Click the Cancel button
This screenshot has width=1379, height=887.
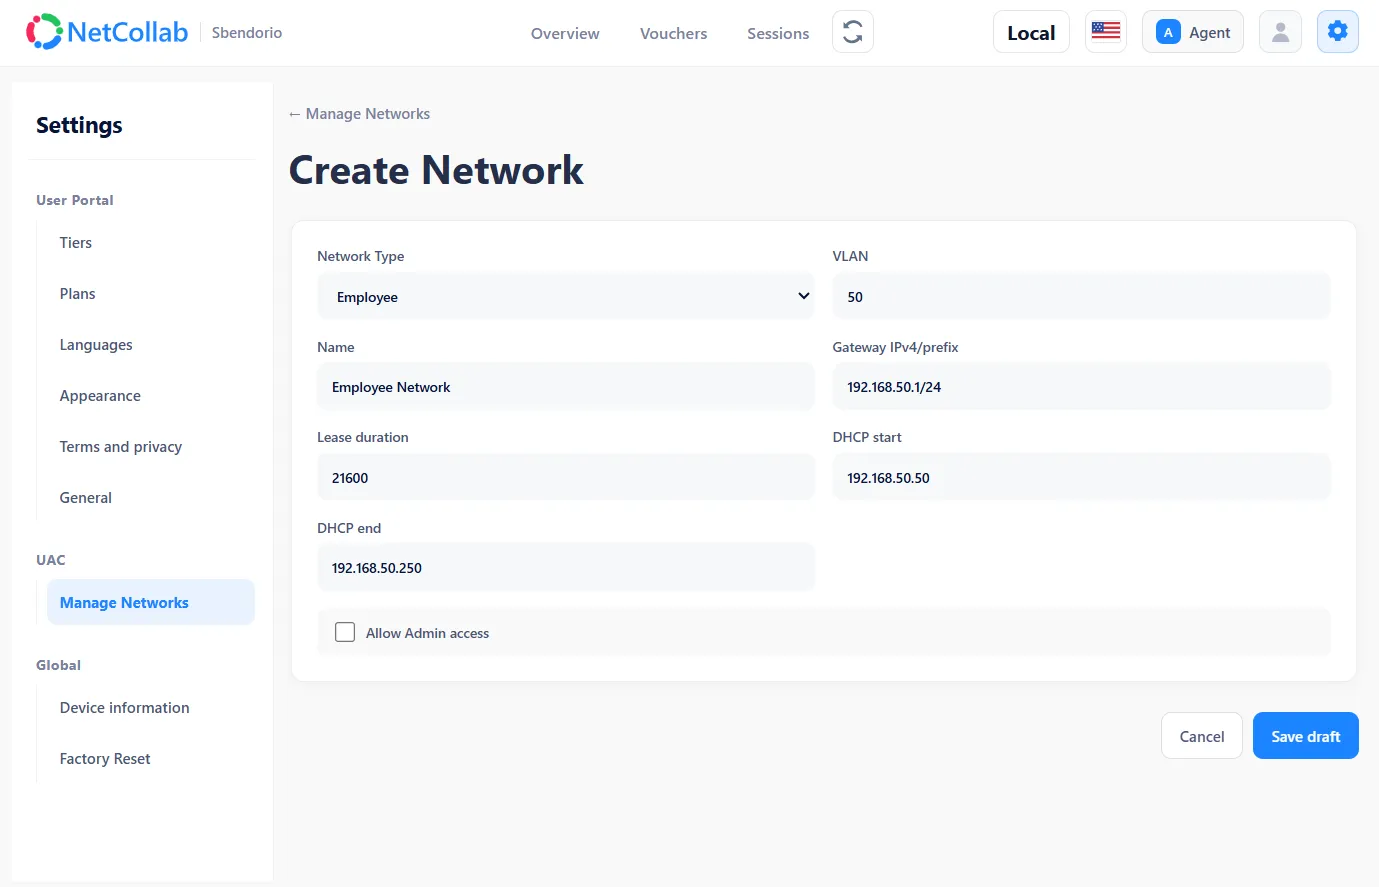click(1202, 736)
